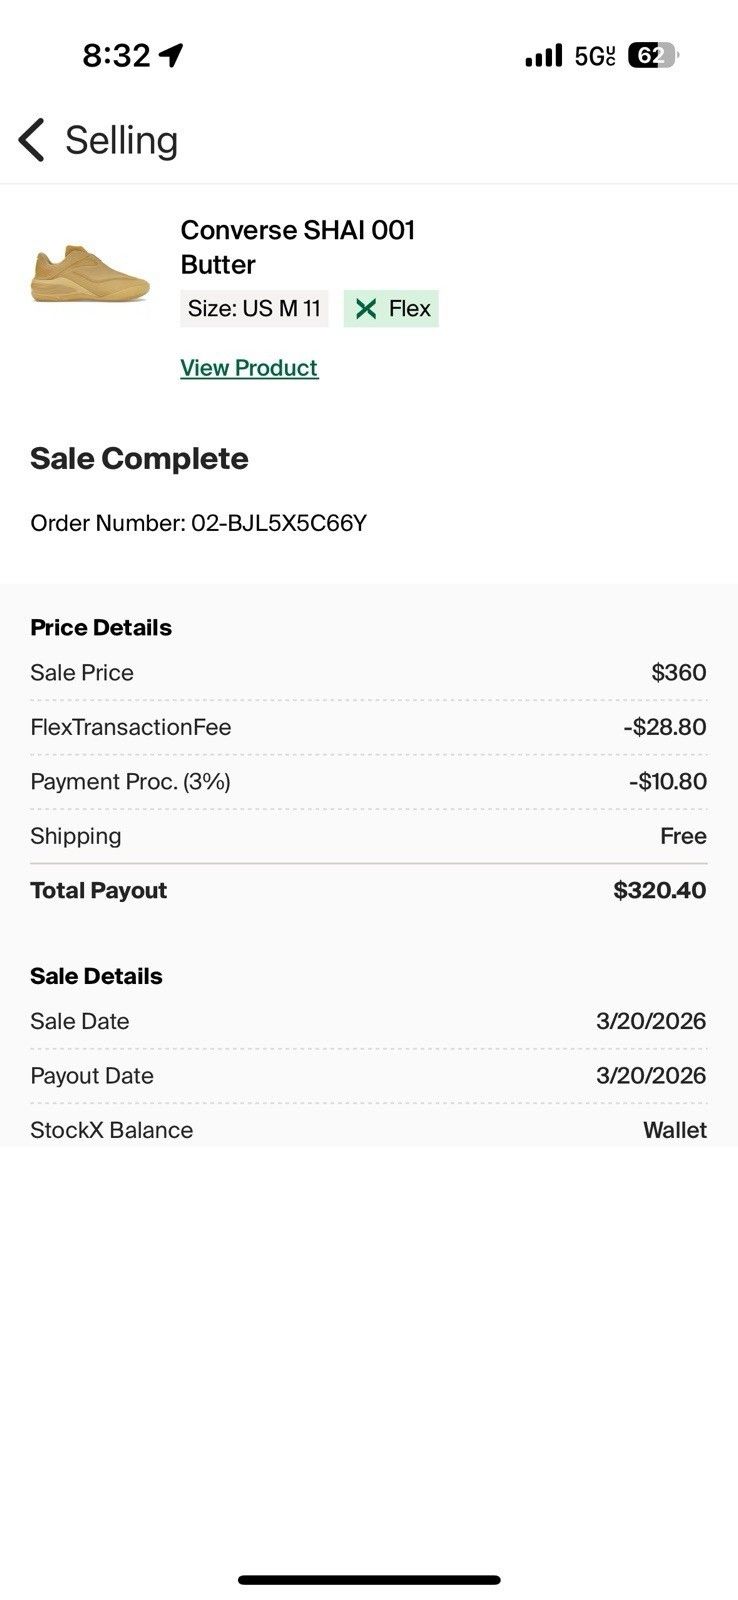Tap the Sale Price $360 row
The height and width of the screenshot is (1600, 738).
coord(368,673)
